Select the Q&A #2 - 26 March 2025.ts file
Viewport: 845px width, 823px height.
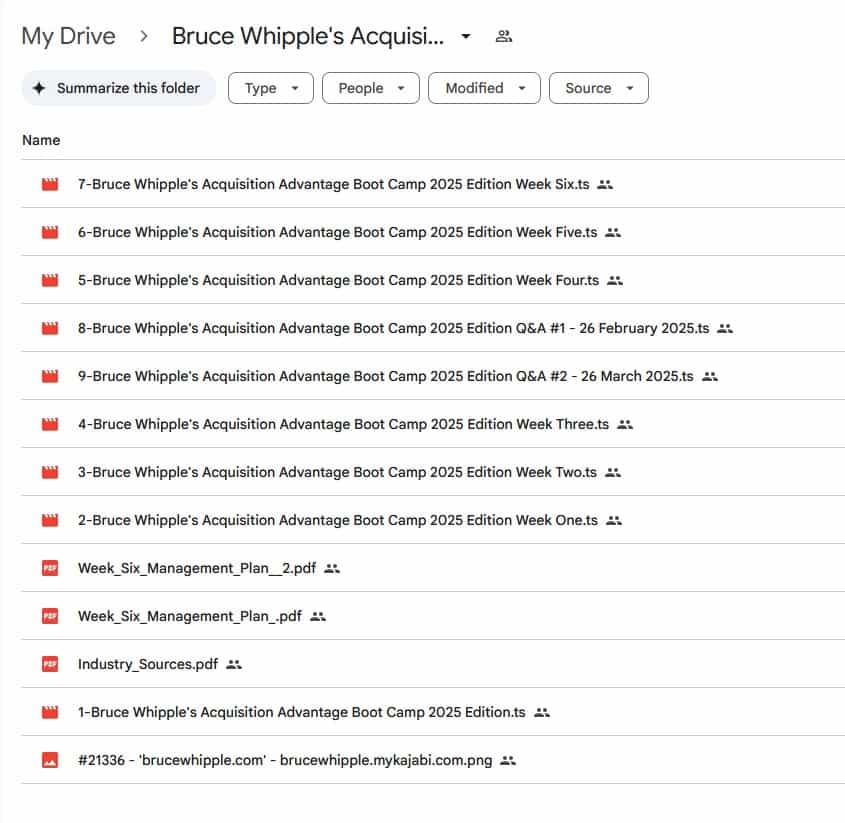tap(385, 376)
